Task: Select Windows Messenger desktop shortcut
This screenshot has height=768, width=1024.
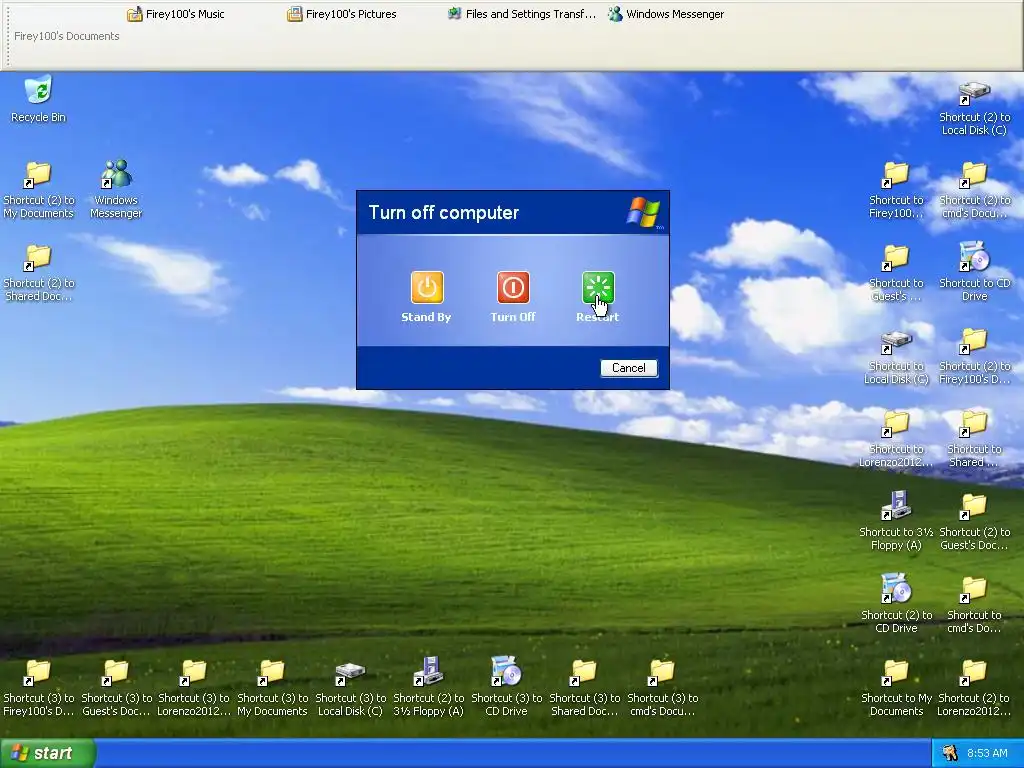Action: coord(116,189)
